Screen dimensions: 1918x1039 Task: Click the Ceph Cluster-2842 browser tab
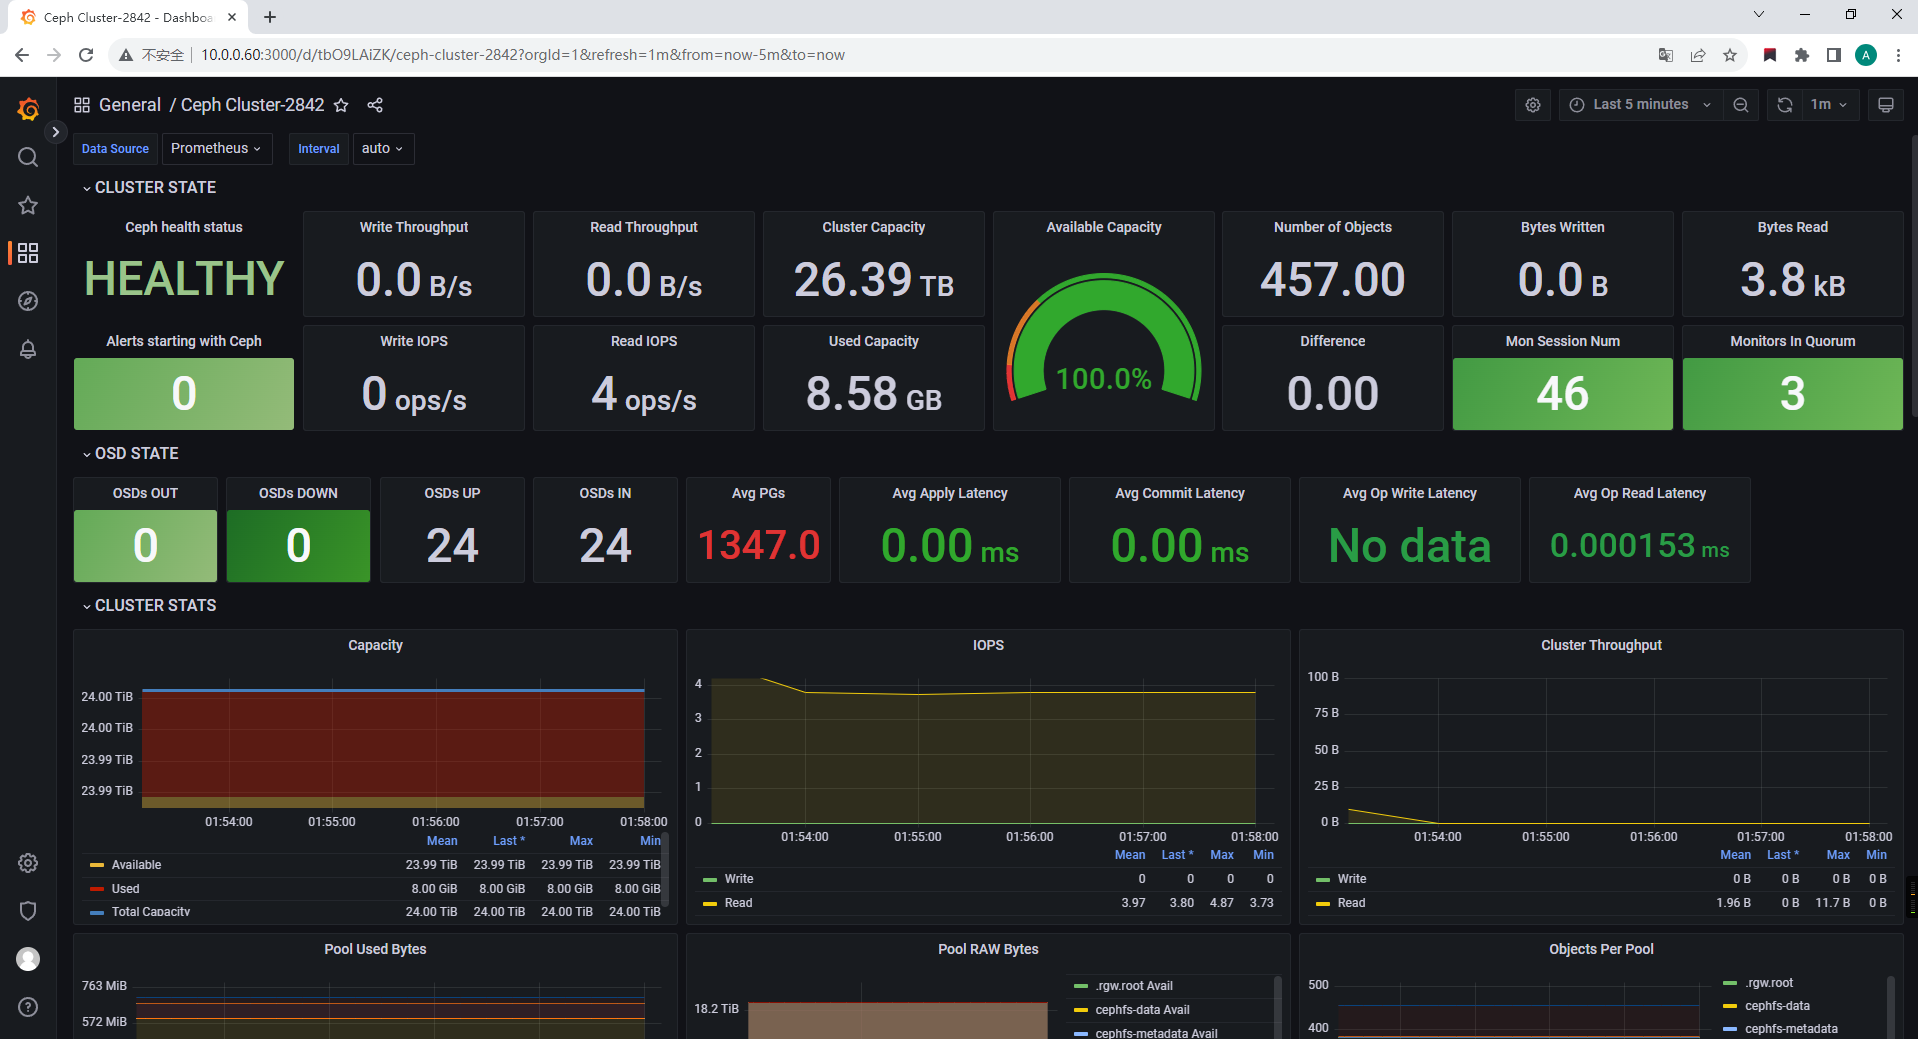tap(128, 17)
